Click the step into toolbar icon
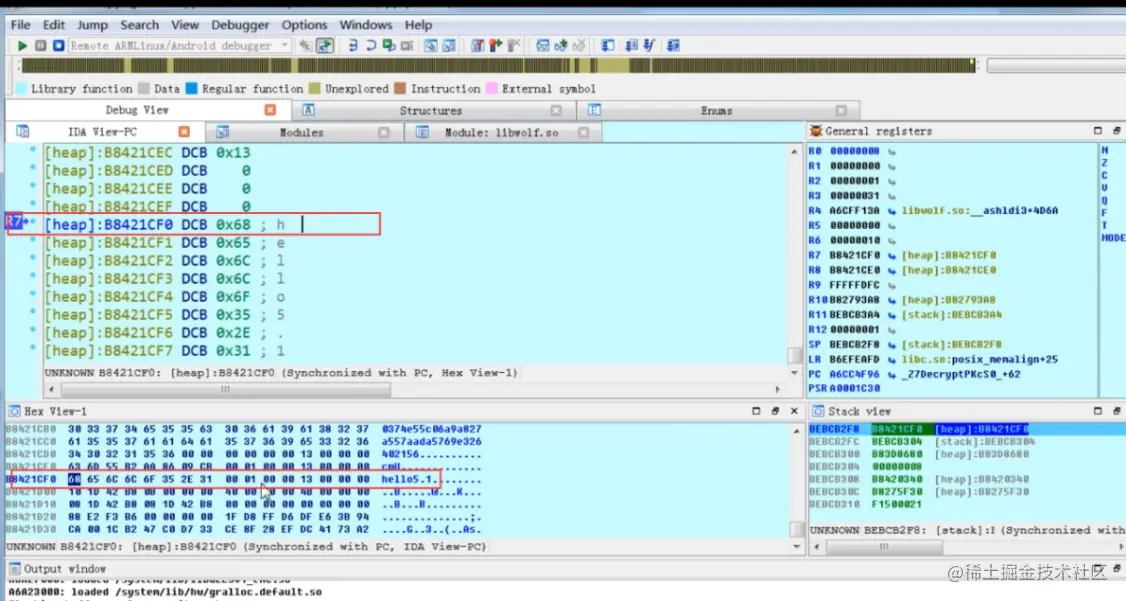 pos(353,45)
